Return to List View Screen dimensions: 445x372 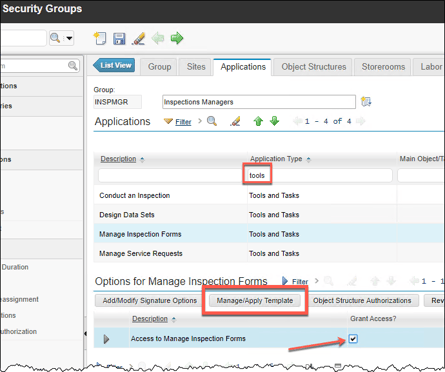pyautogui.click(x=114, y=65)
